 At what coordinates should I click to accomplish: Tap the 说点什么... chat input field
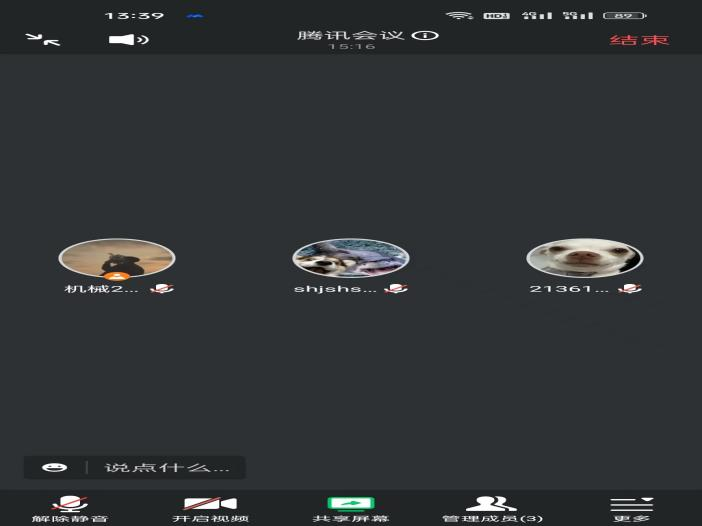tap(167, 467)
